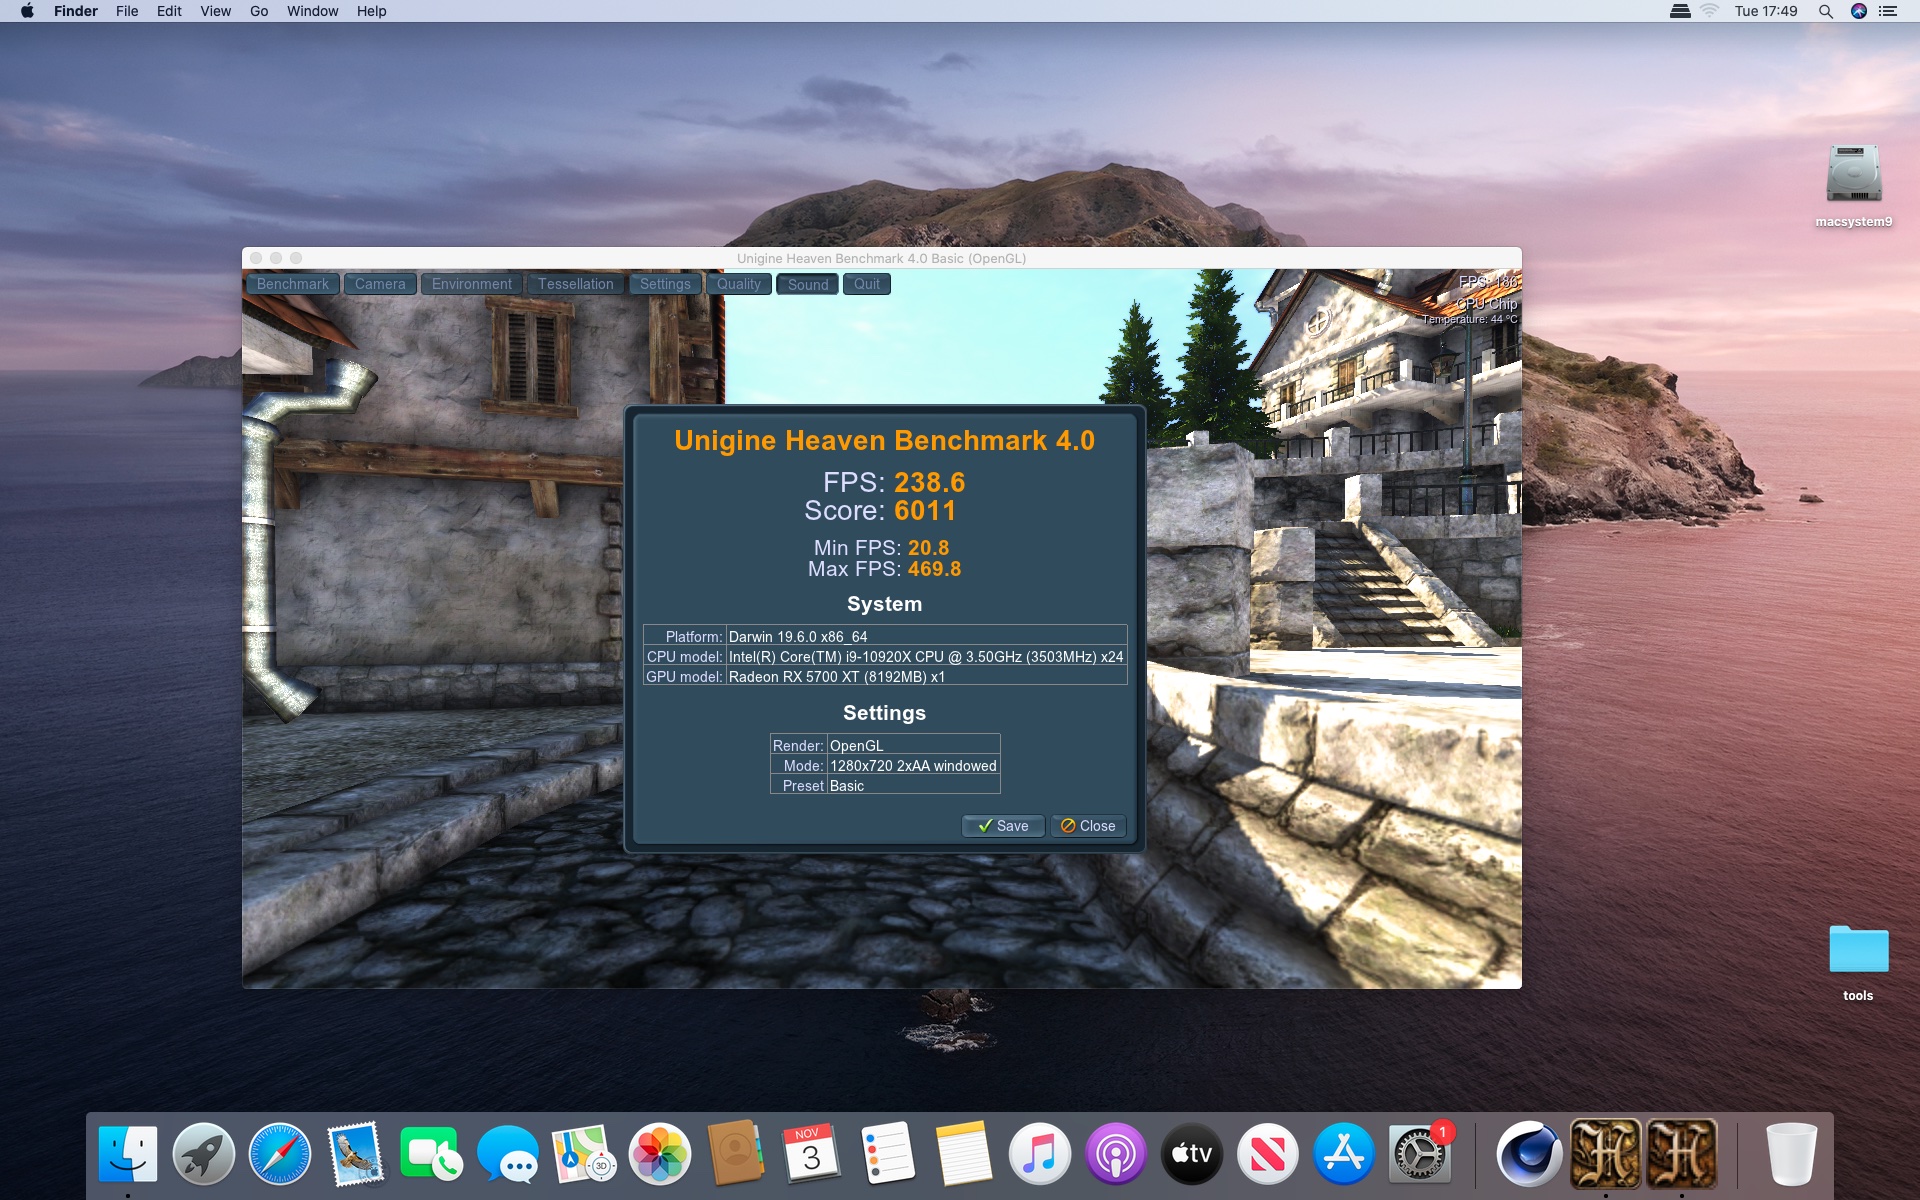1920x1200 pixels.
Task: Open the Window menu in menu bar
Action: [x=312, y=11]
